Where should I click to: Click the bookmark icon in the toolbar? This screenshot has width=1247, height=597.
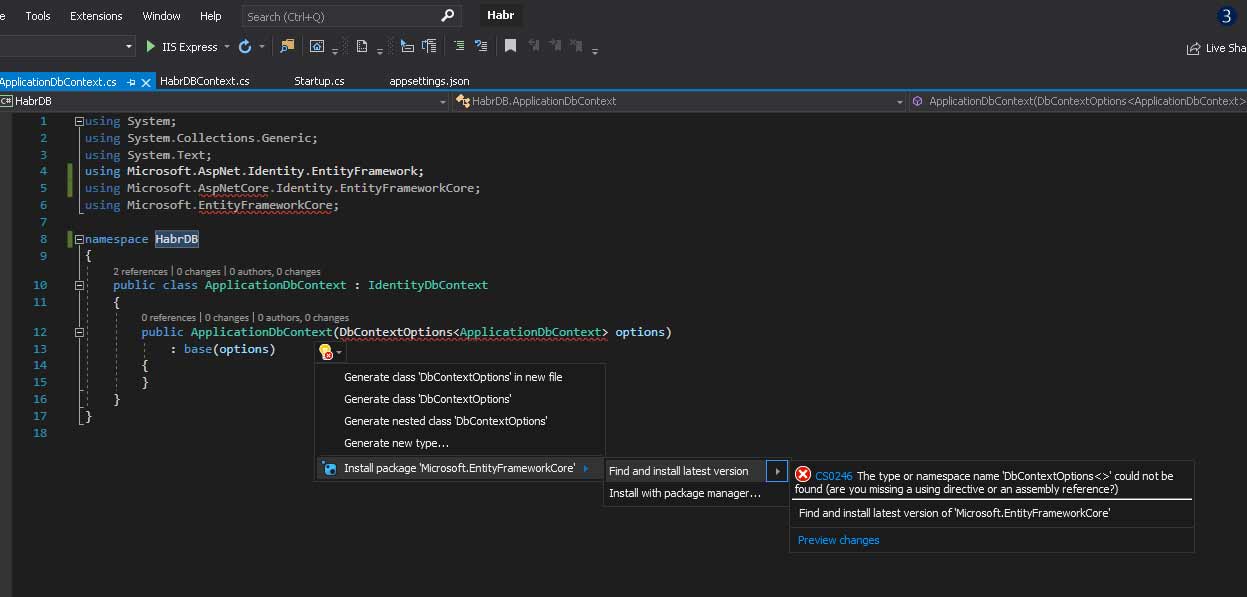point(510,46)
